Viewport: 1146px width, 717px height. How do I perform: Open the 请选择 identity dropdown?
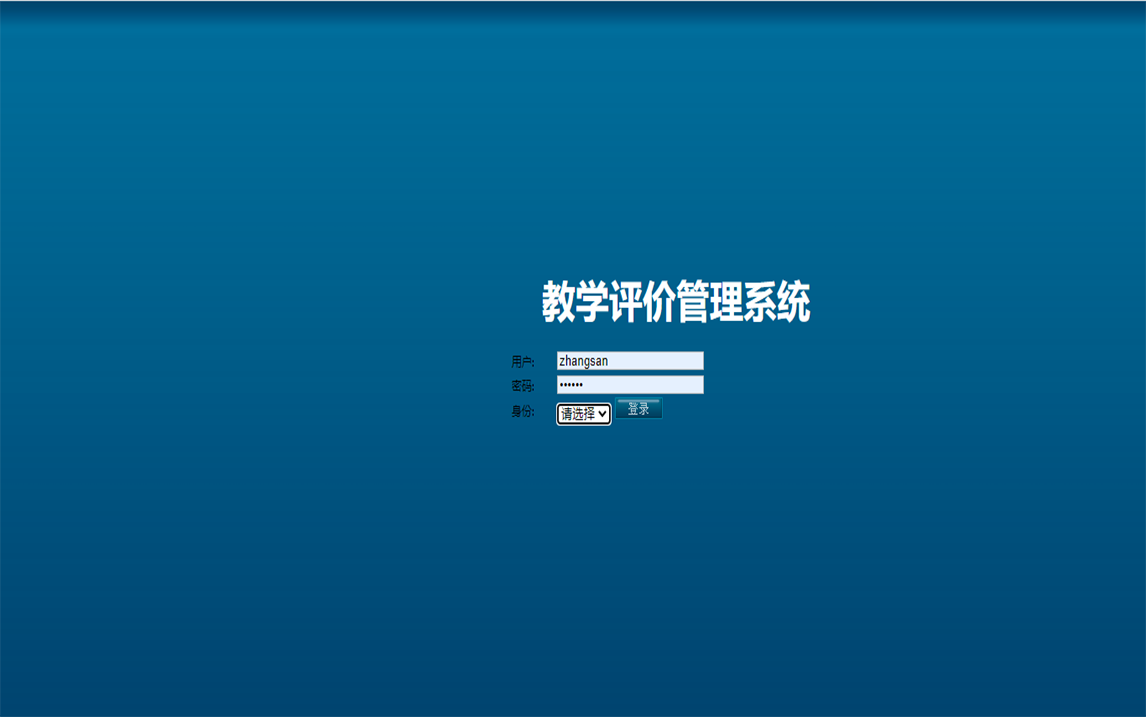pos(583,414)
